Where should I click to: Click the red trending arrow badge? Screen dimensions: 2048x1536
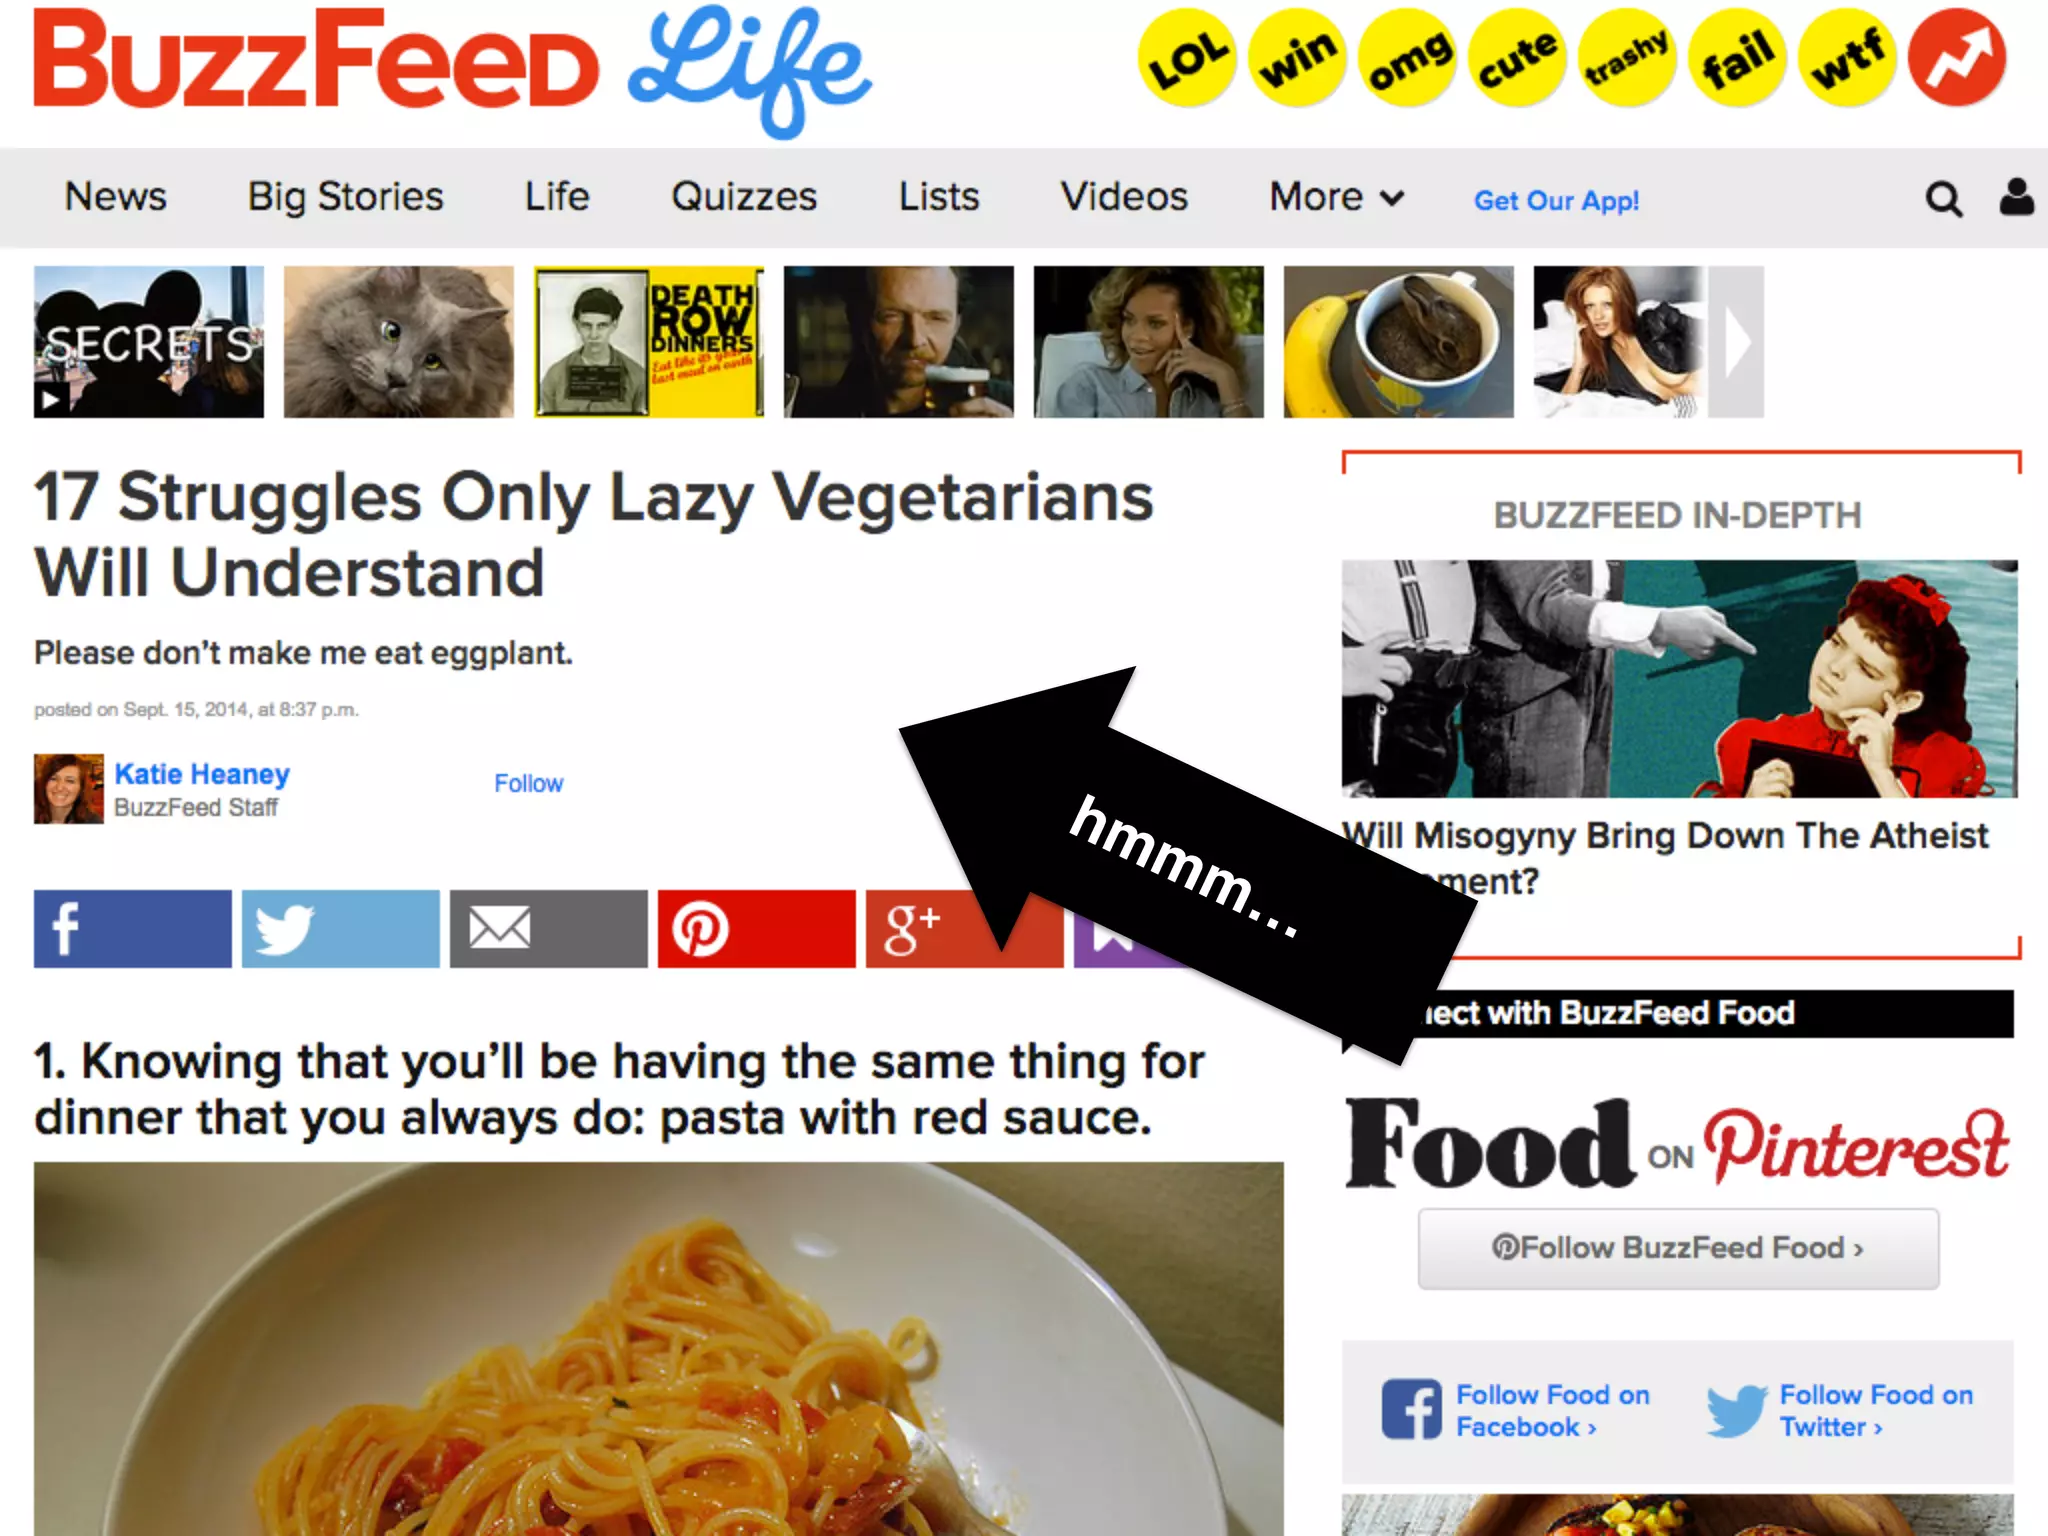1956,58
